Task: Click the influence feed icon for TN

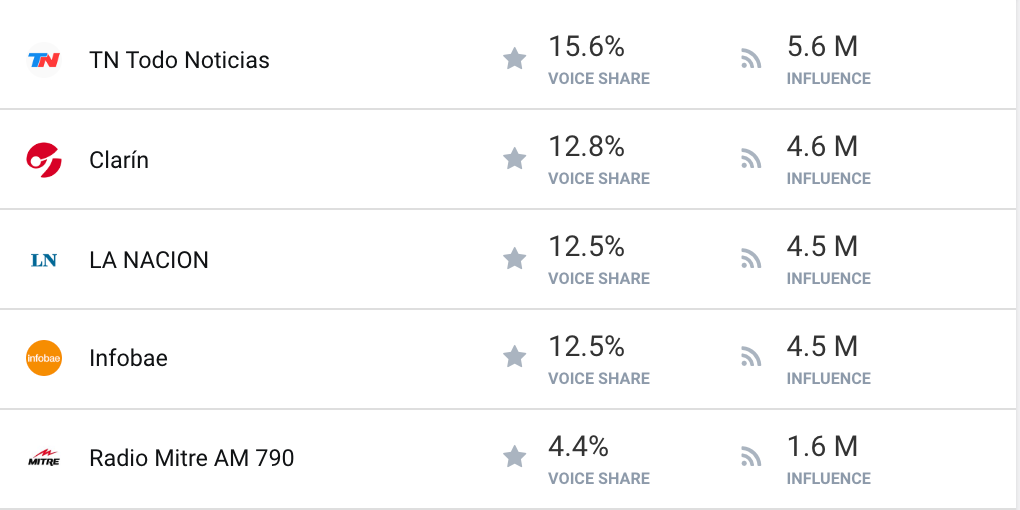Action: (x=751, y=59)
